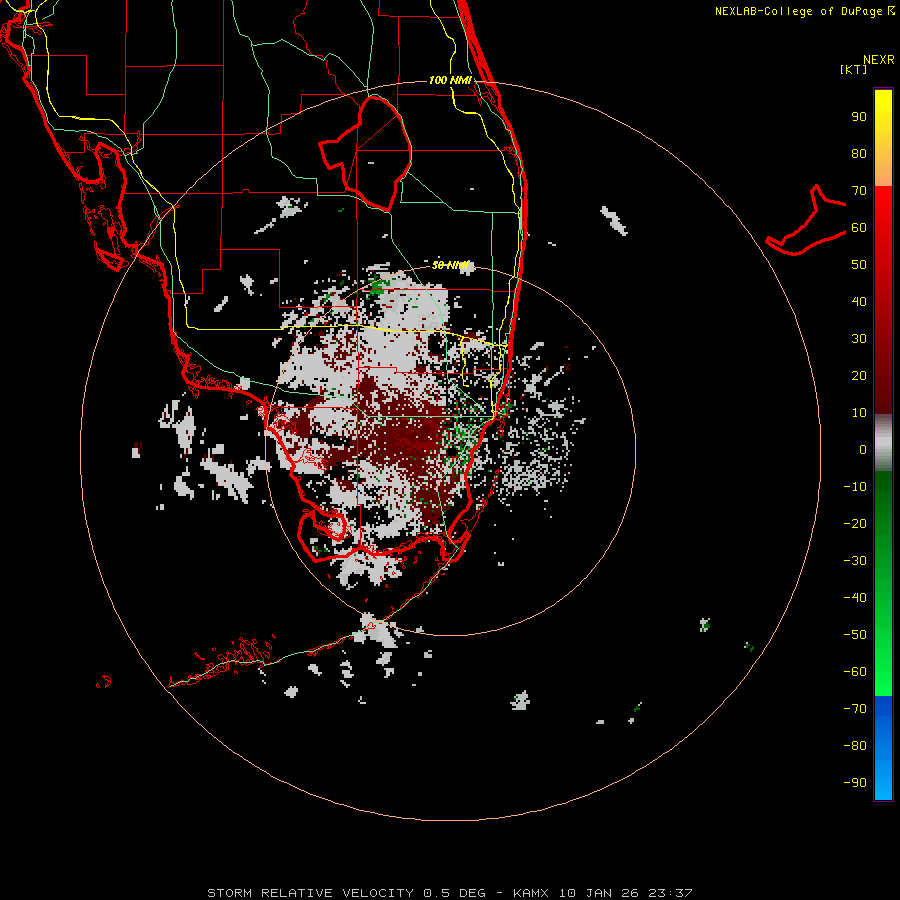The height and width of the screenshot is (900, 900).
Task: Click the [KT] units label
Action: pos(854,69)
